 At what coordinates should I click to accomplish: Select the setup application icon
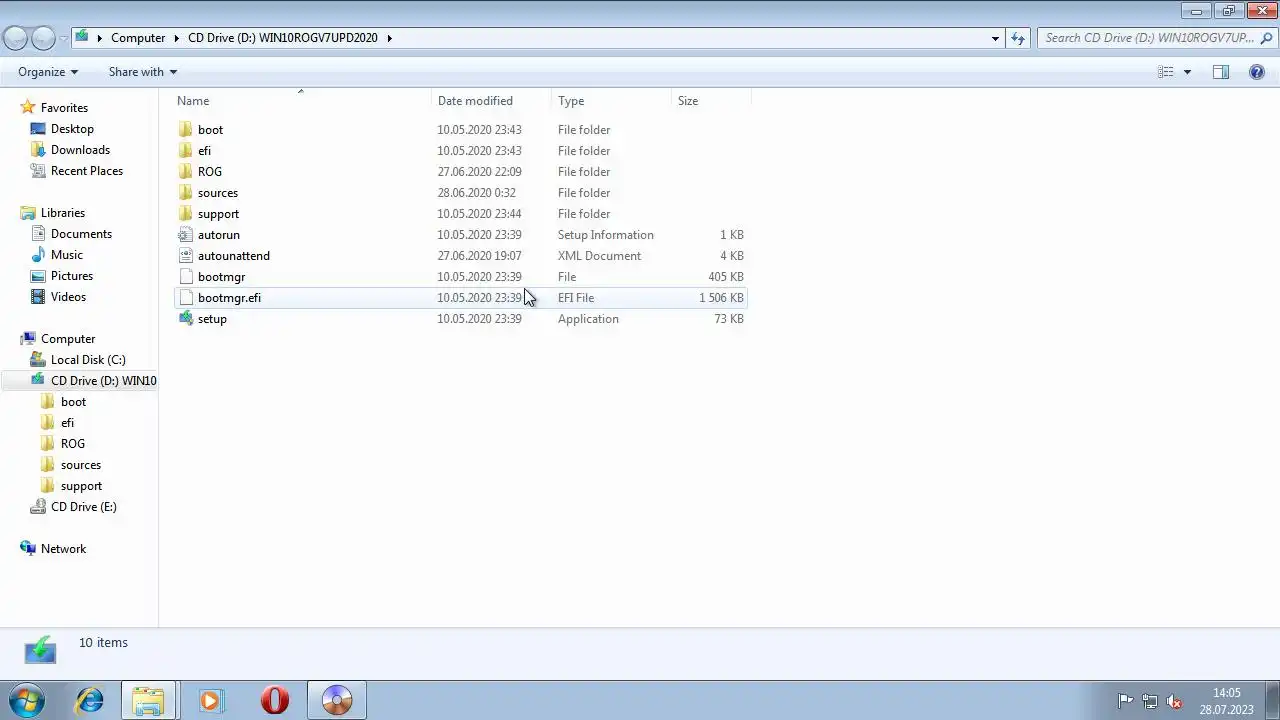coord(186,319)
